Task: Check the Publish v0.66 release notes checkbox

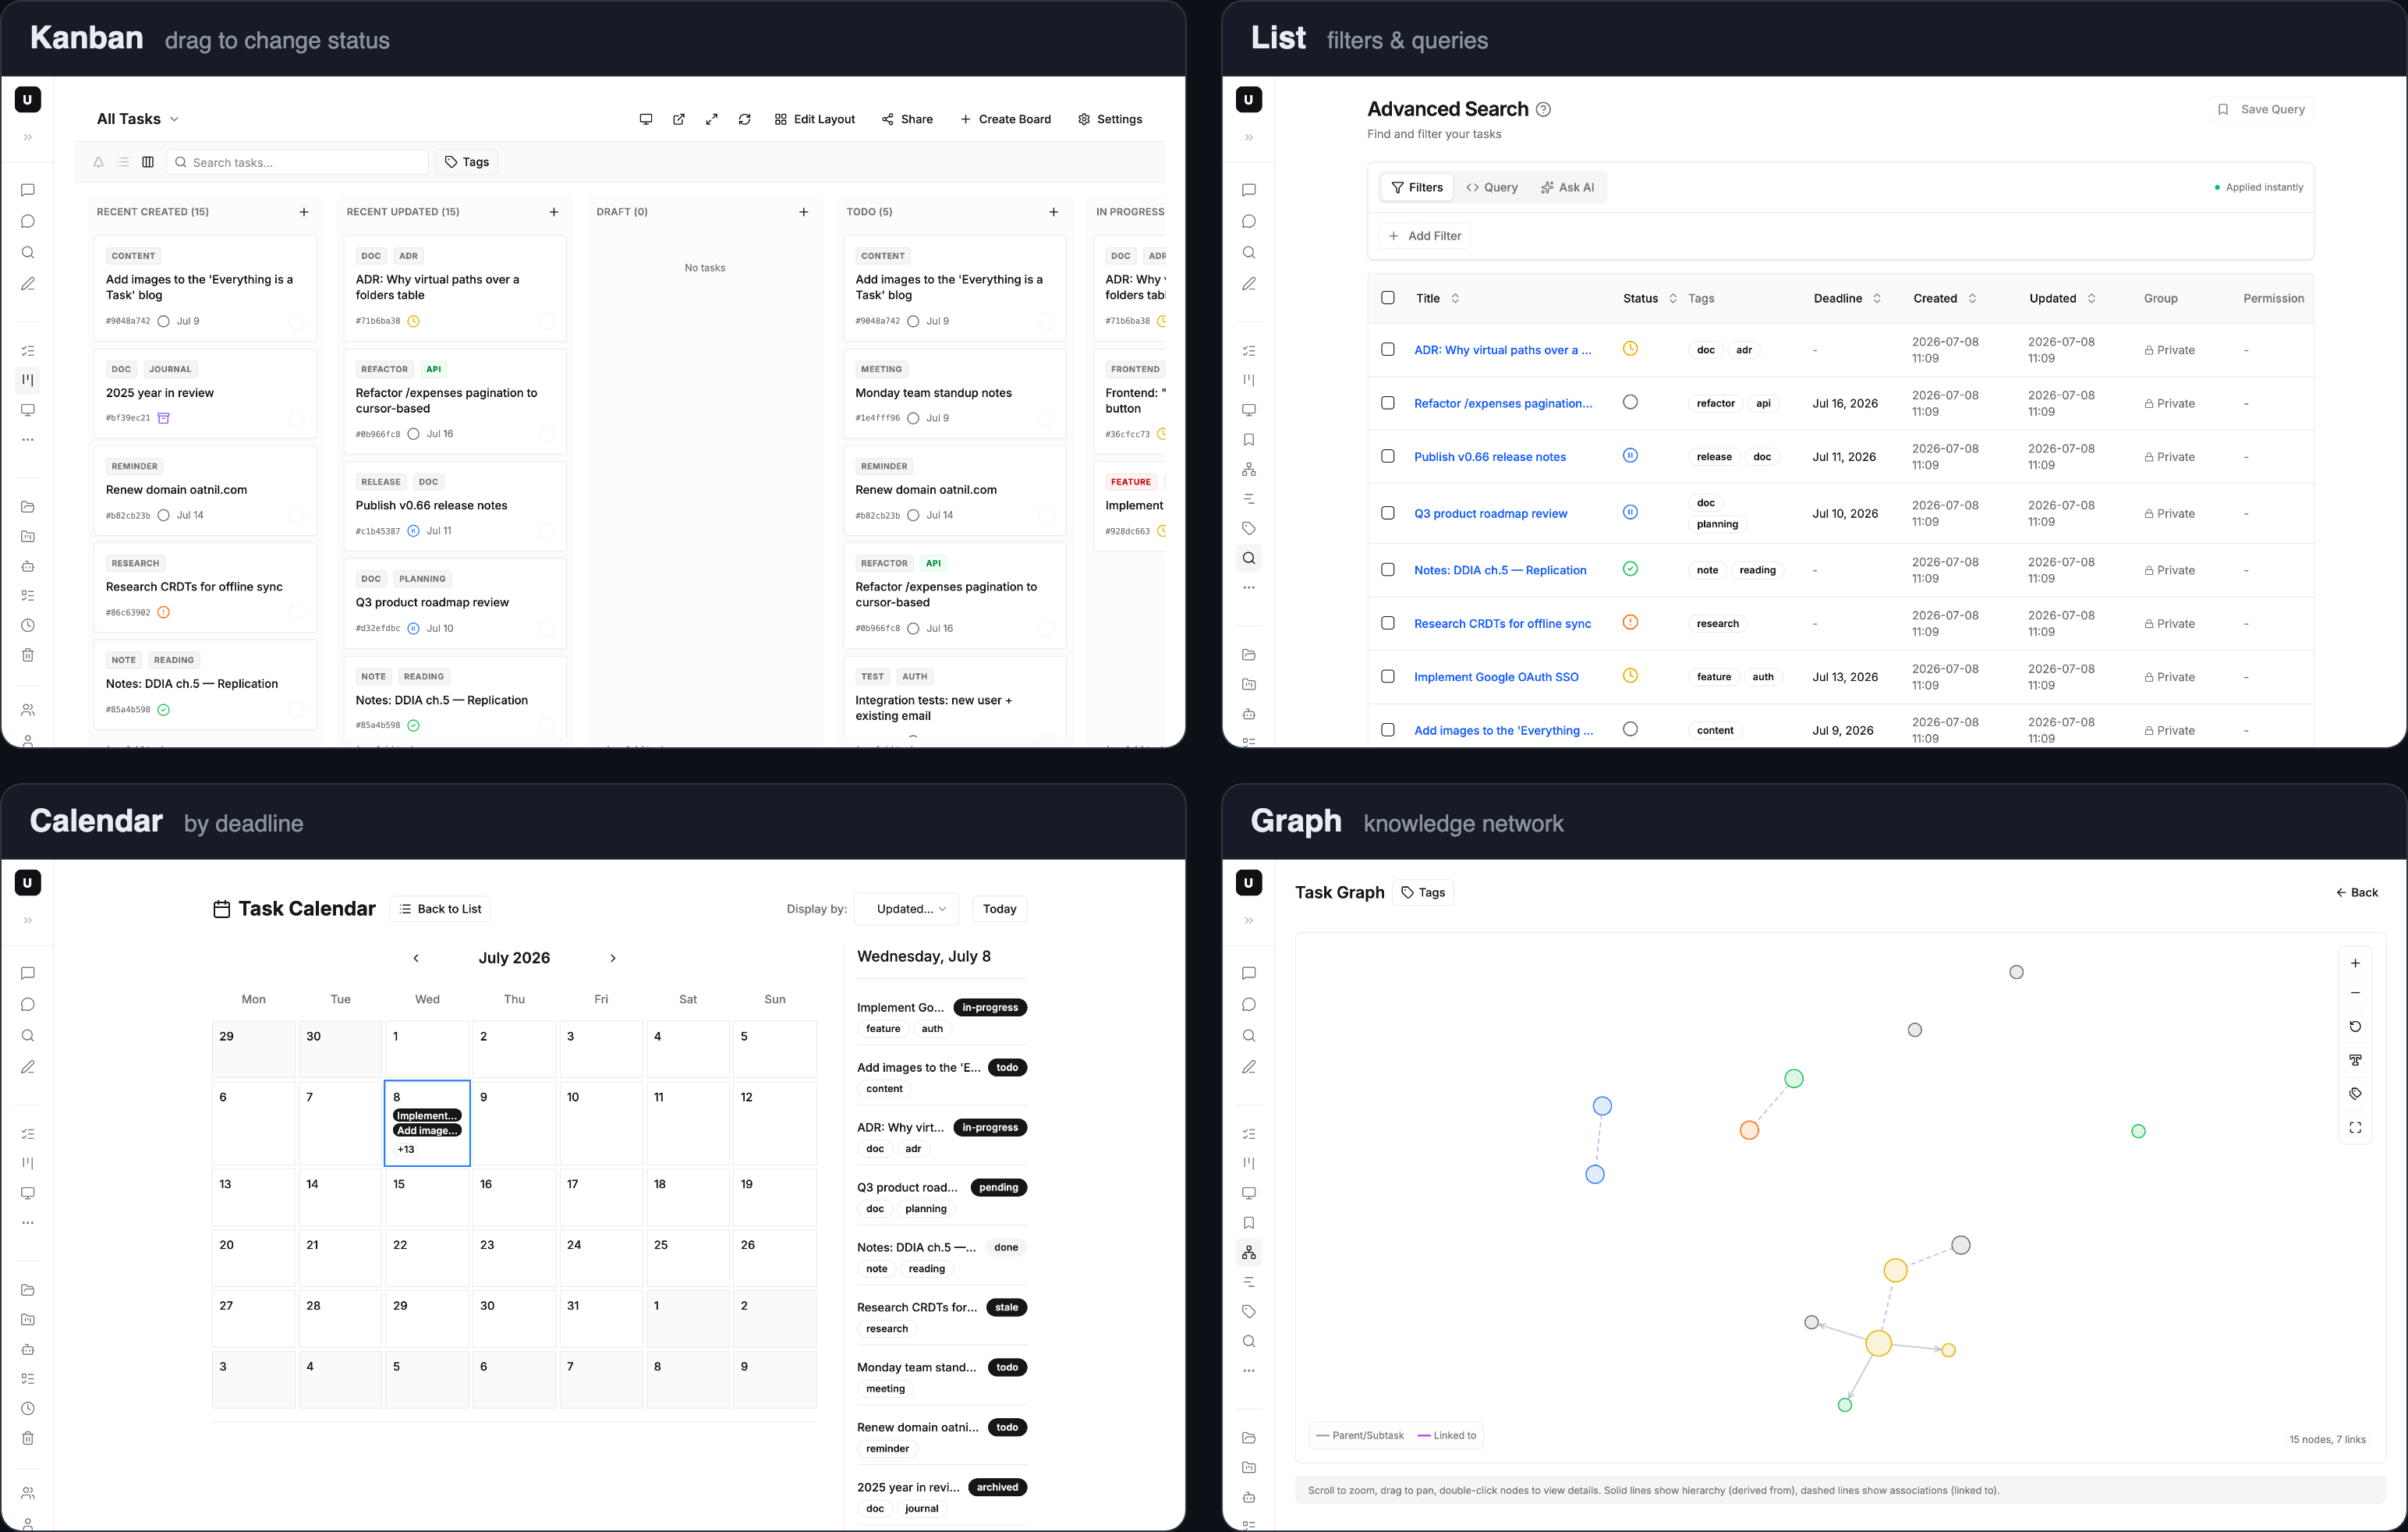Action: 1388,456
